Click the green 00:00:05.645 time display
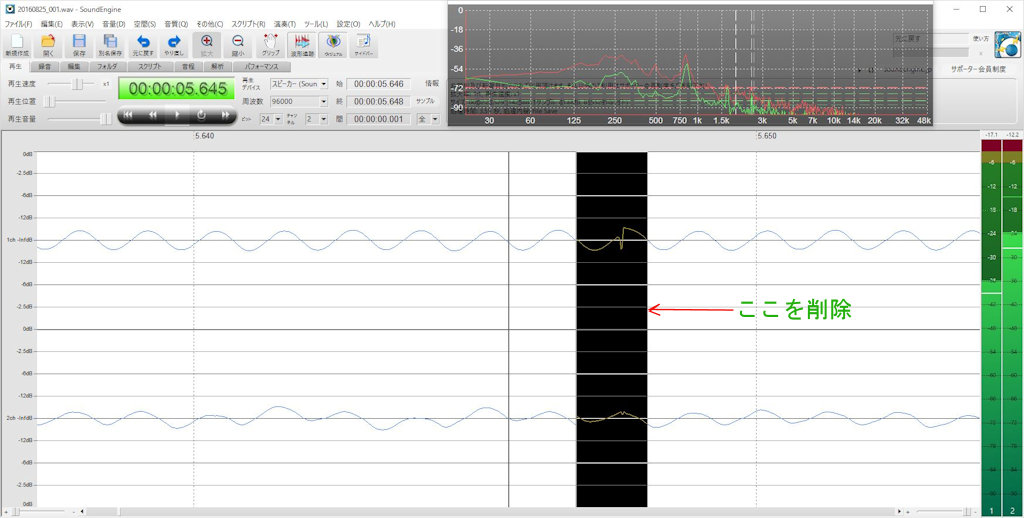 point(176,89)
